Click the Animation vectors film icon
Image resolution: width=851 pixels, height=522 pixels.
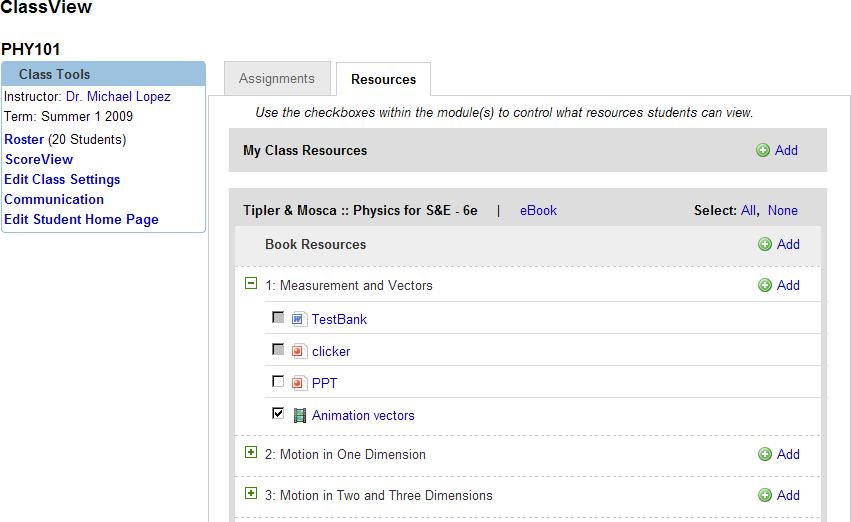tap(299, 415)
